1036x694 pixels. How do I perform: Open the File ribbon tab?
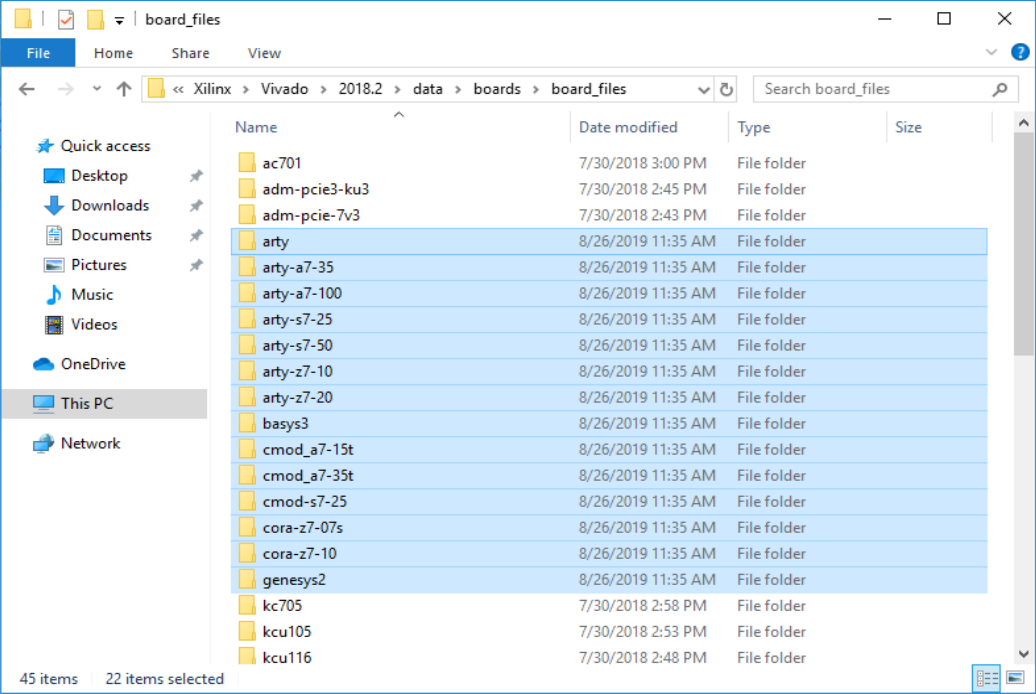38,53
